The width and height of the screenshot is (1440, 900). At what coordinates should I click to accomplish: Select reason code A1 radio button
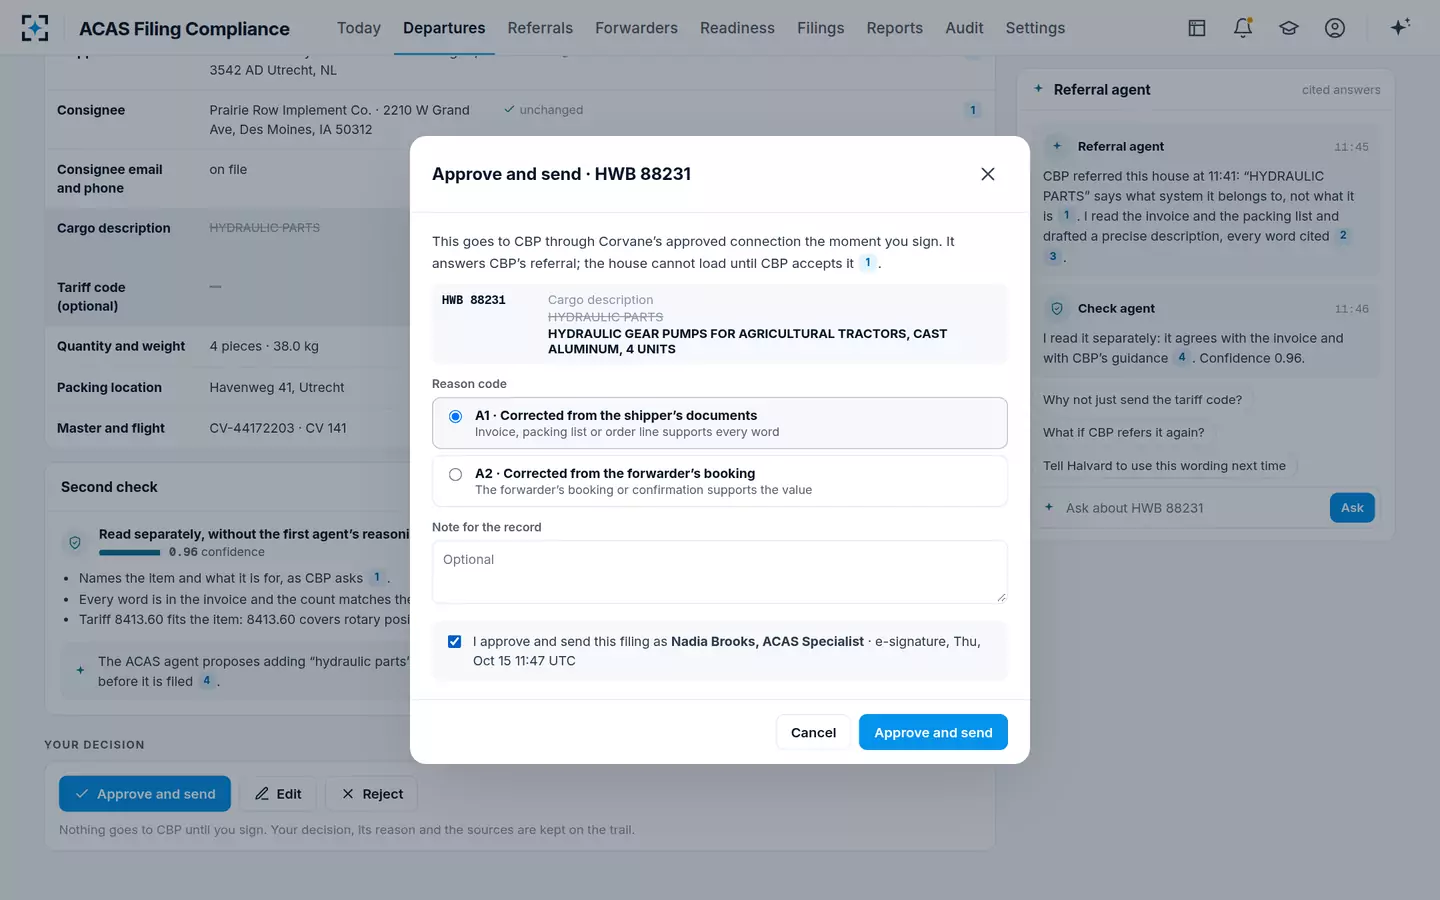pyautogui.click(x=455, y=416)
